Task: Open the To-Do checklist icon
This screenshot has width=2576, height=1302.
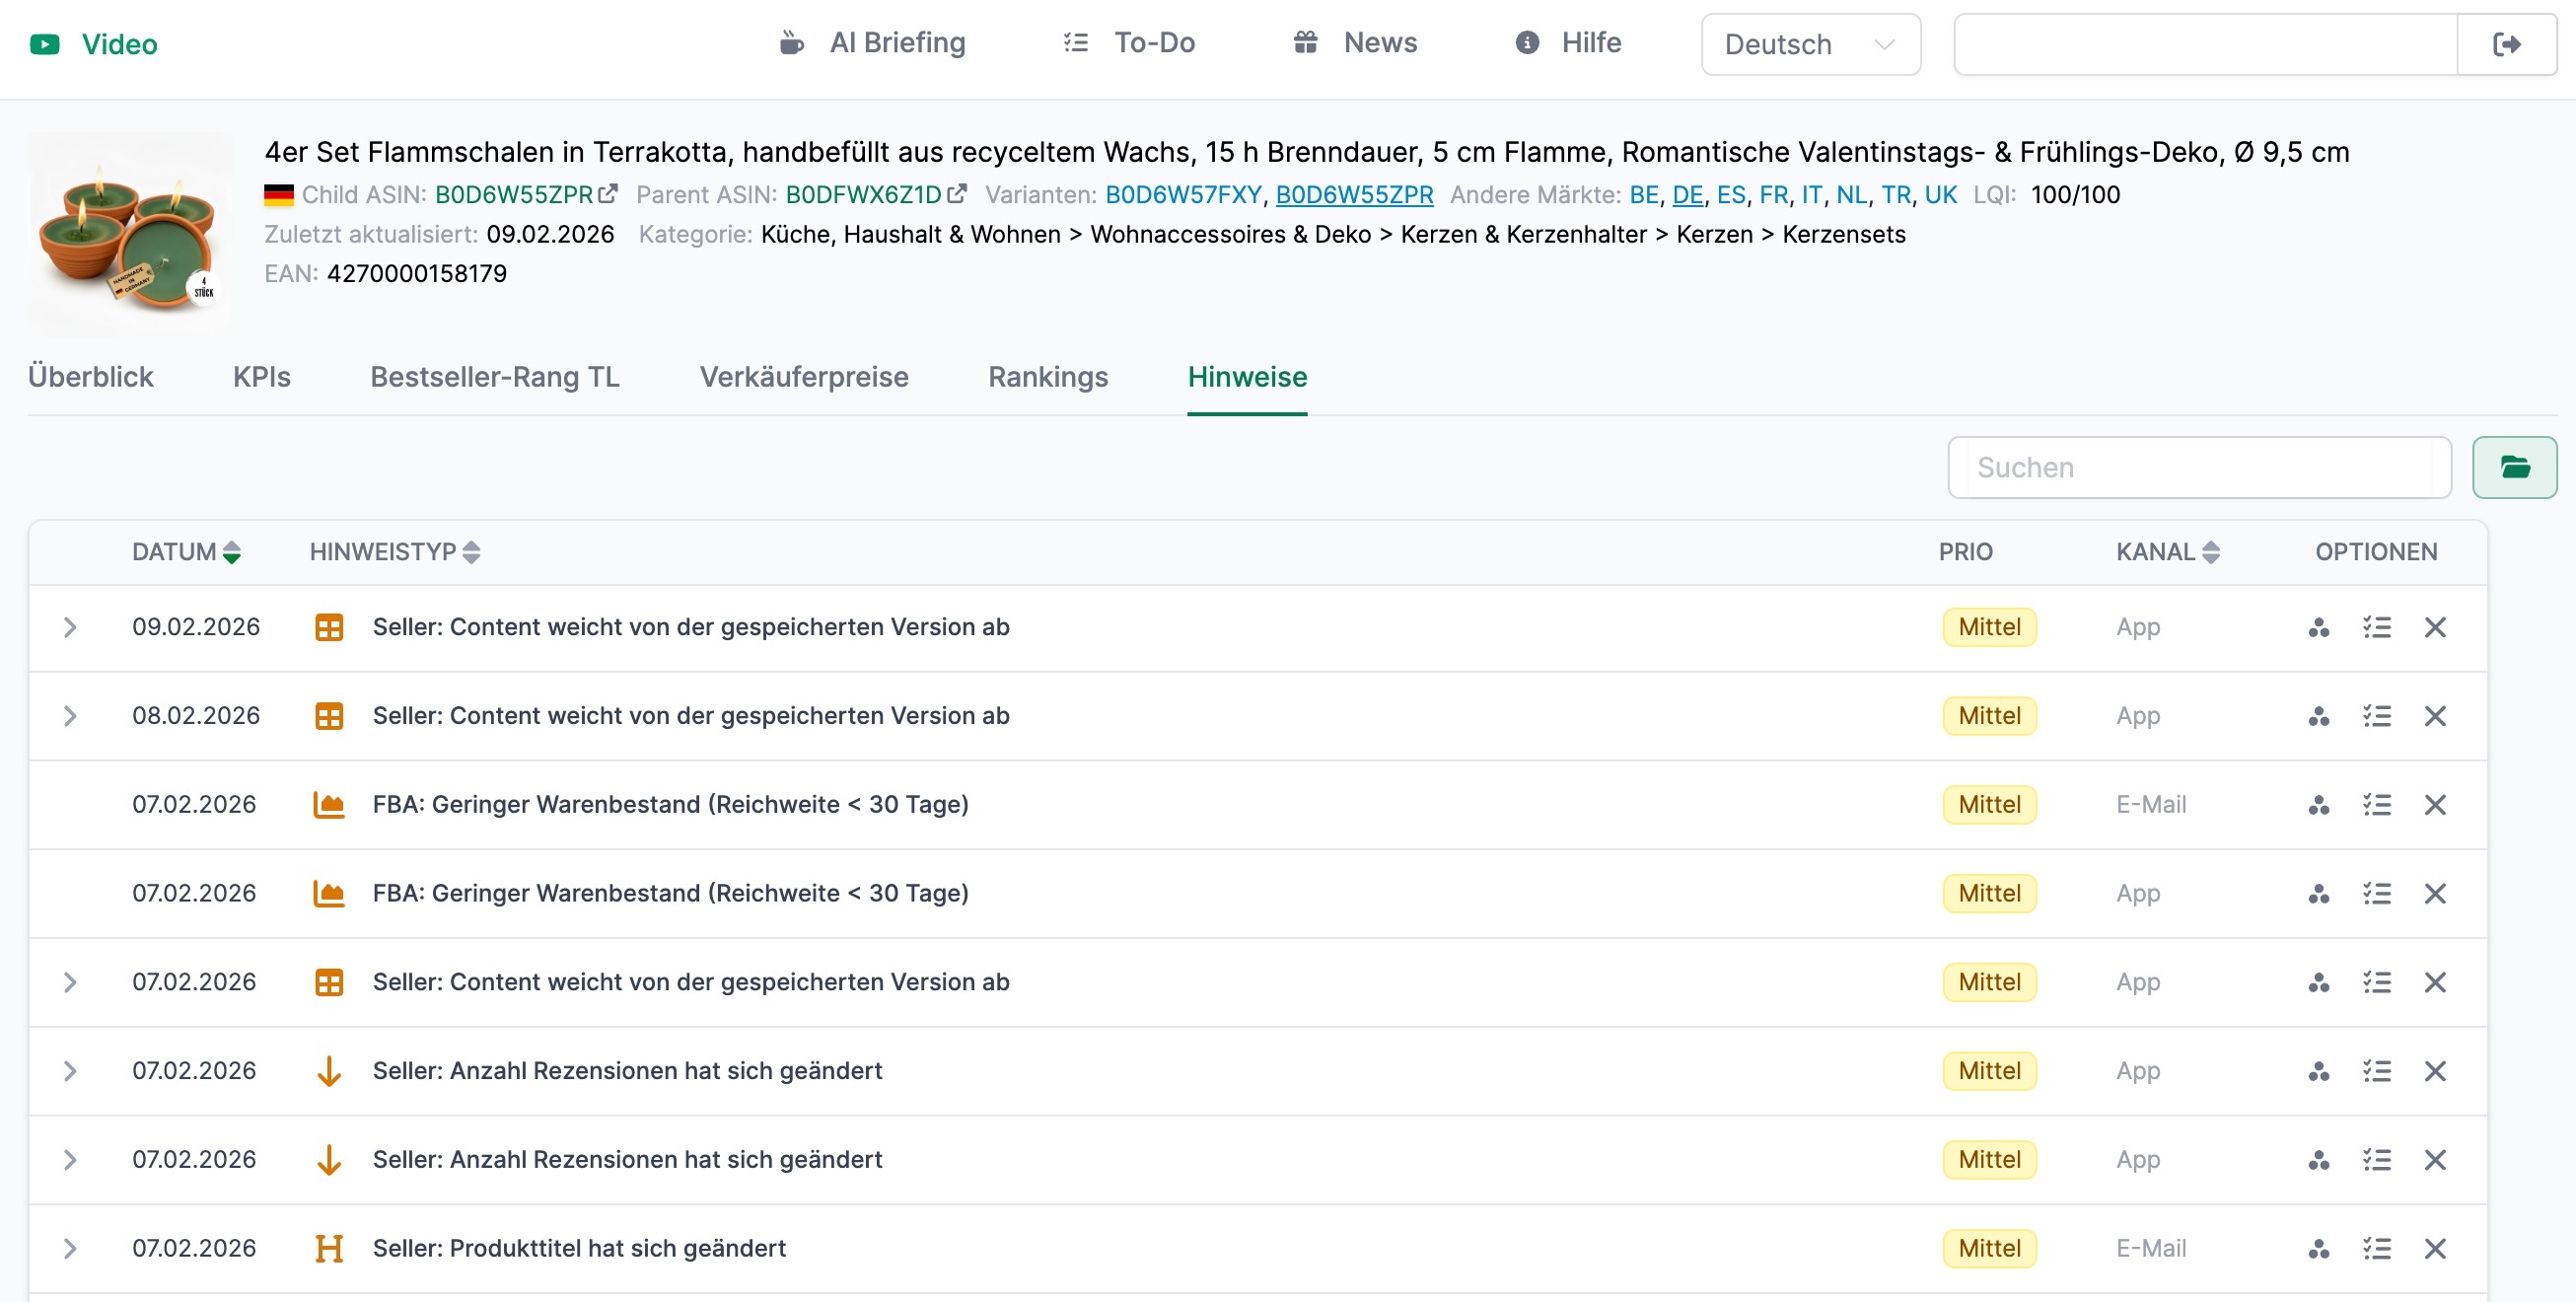Action: [1075, 42]
